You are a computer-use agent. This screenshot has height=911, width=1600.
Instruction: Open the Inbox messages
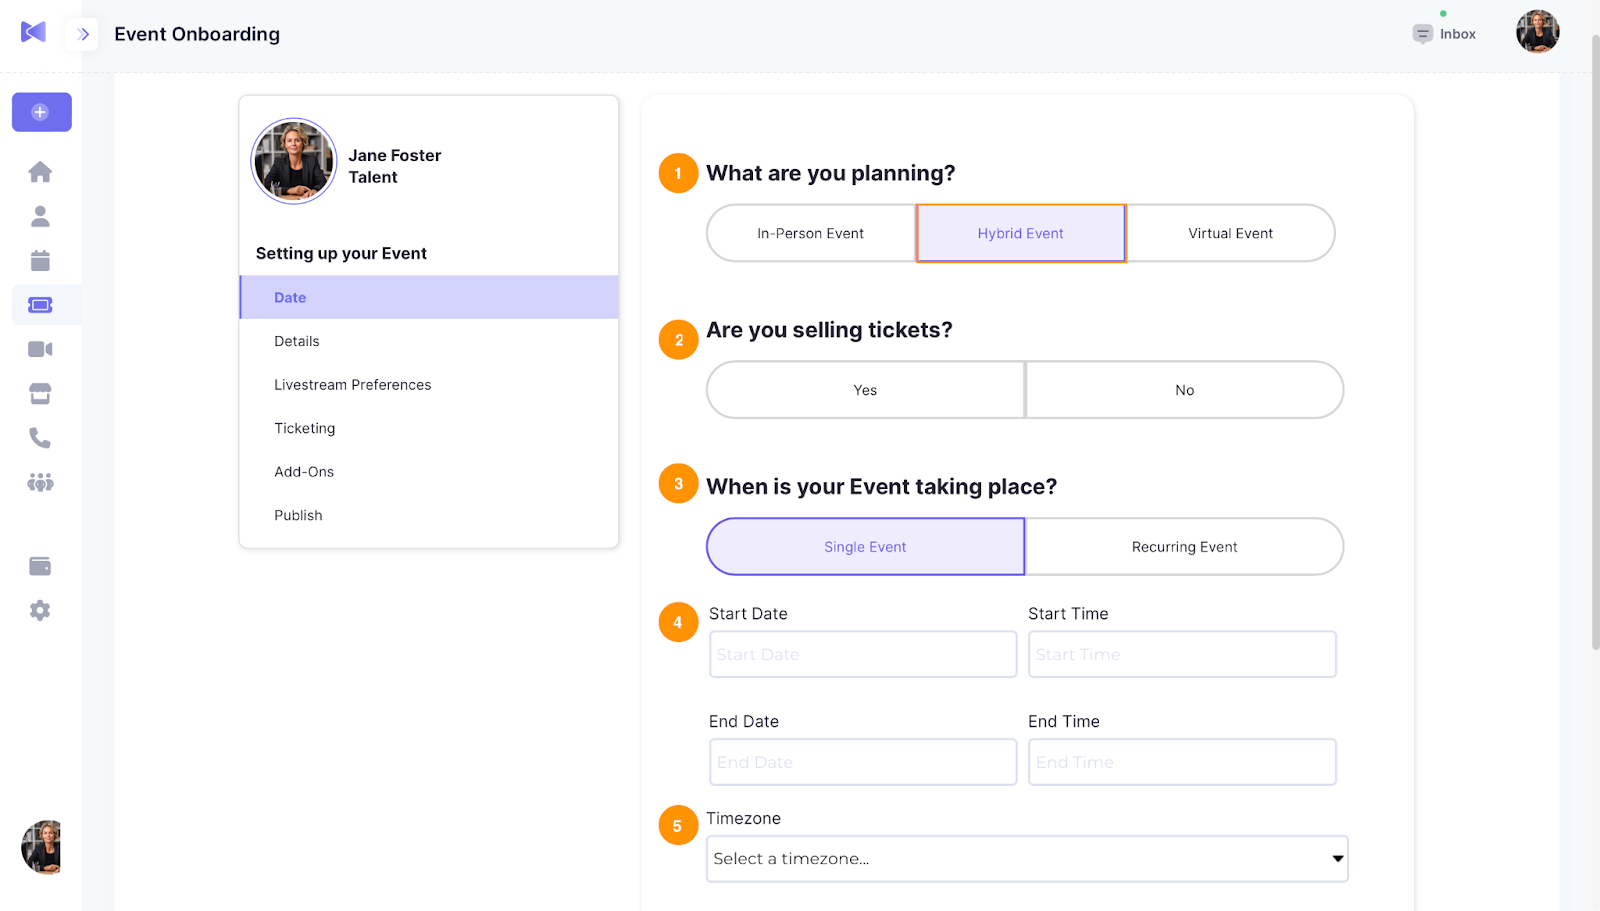tap(1445, 34)
